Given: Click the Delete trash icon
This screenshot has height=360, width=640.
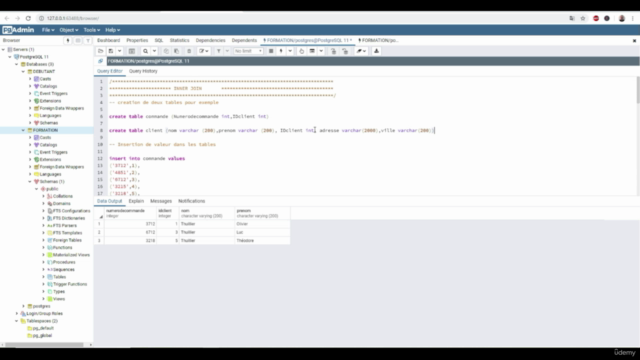Looking at the screenshot, I should (189, 51).
